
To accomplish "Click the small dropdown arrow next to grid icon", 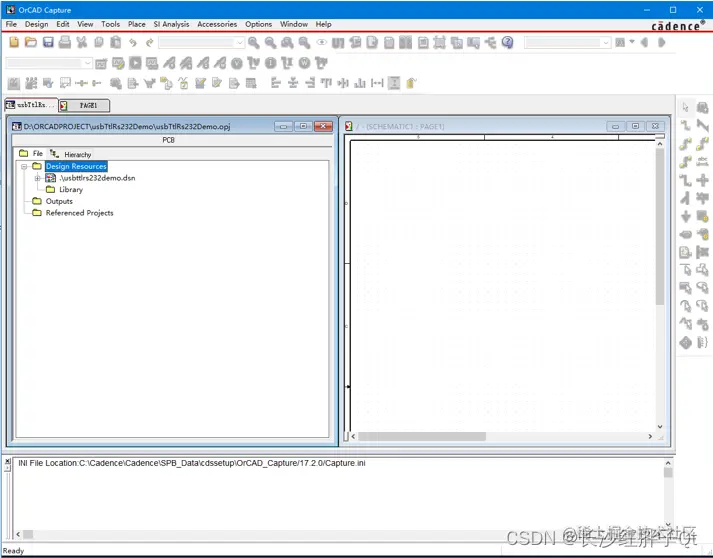I will (632, 42).
